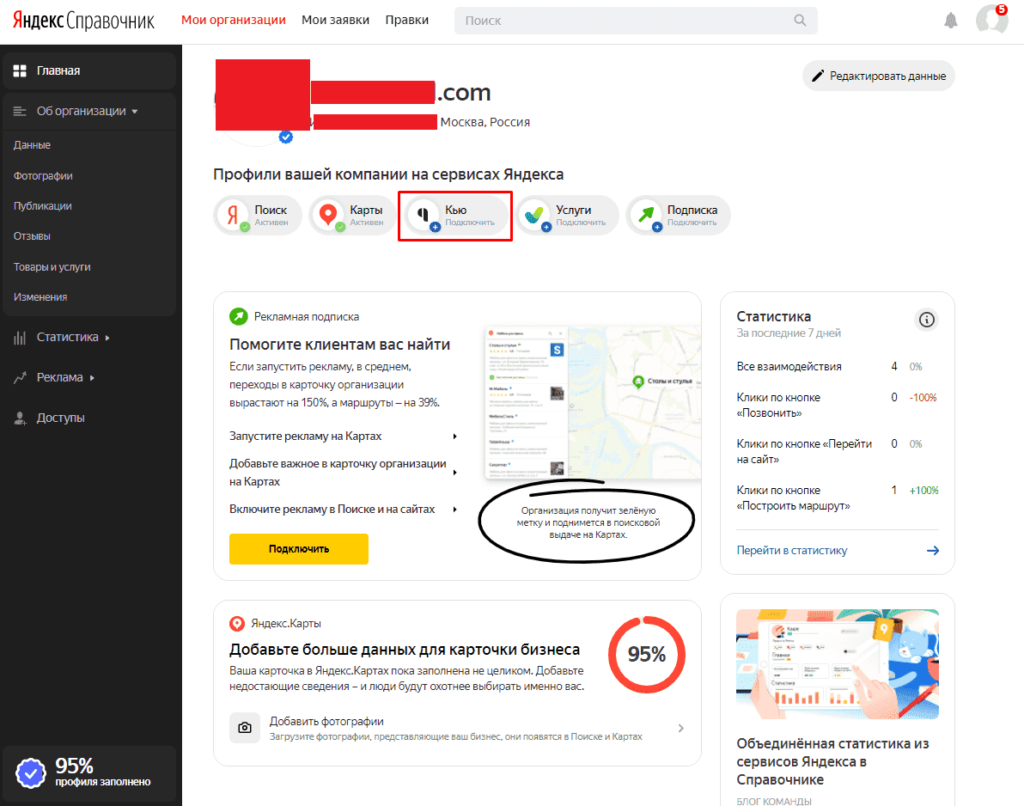Click the Все взаимодействия statistics row

tap(837, 366)
